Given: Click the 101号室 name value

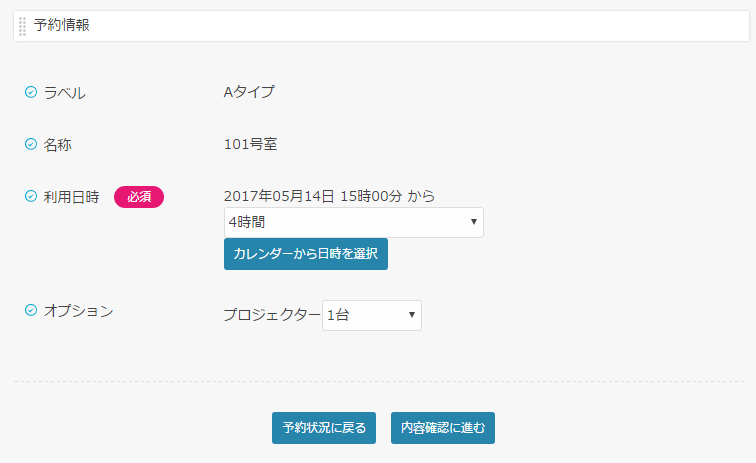Looking at the screenshot, I should (250, 144).
